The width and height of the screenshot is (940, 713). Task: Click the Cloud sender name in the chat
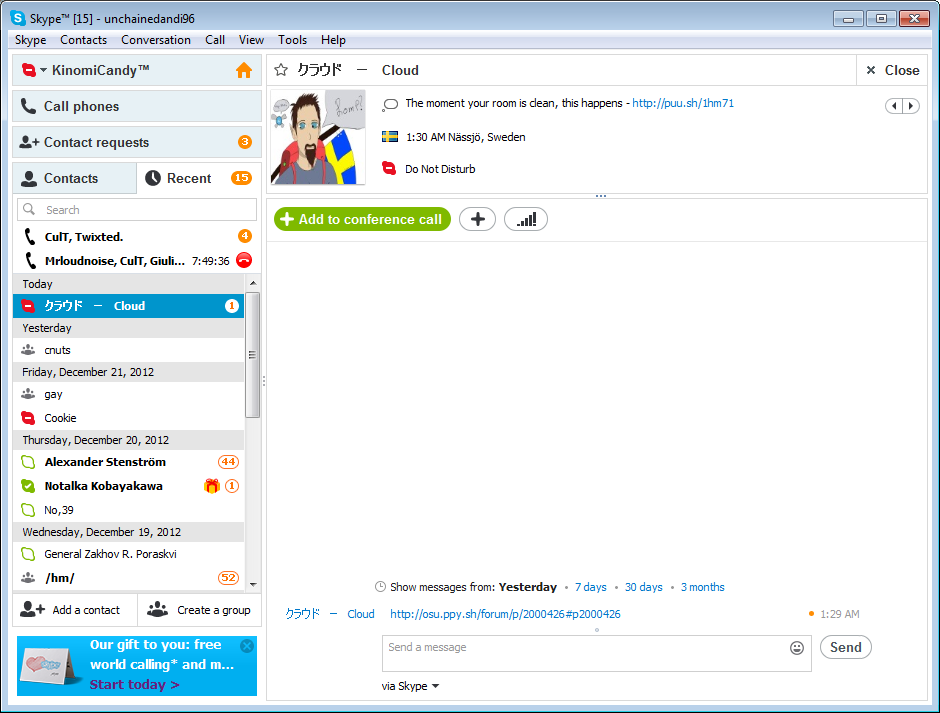[x=330, y=614]
